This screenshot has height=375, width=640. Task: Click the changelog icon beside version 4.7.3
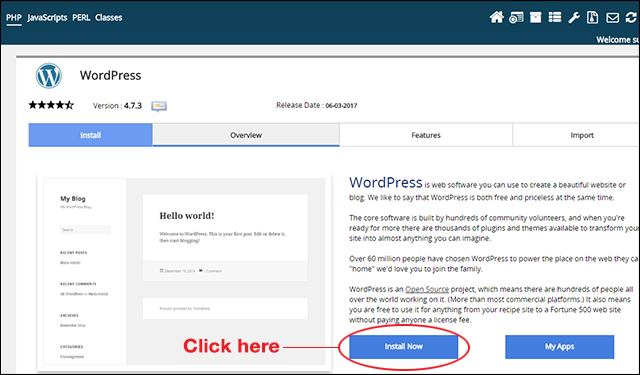pyautogui.click(x=159, y=106)
